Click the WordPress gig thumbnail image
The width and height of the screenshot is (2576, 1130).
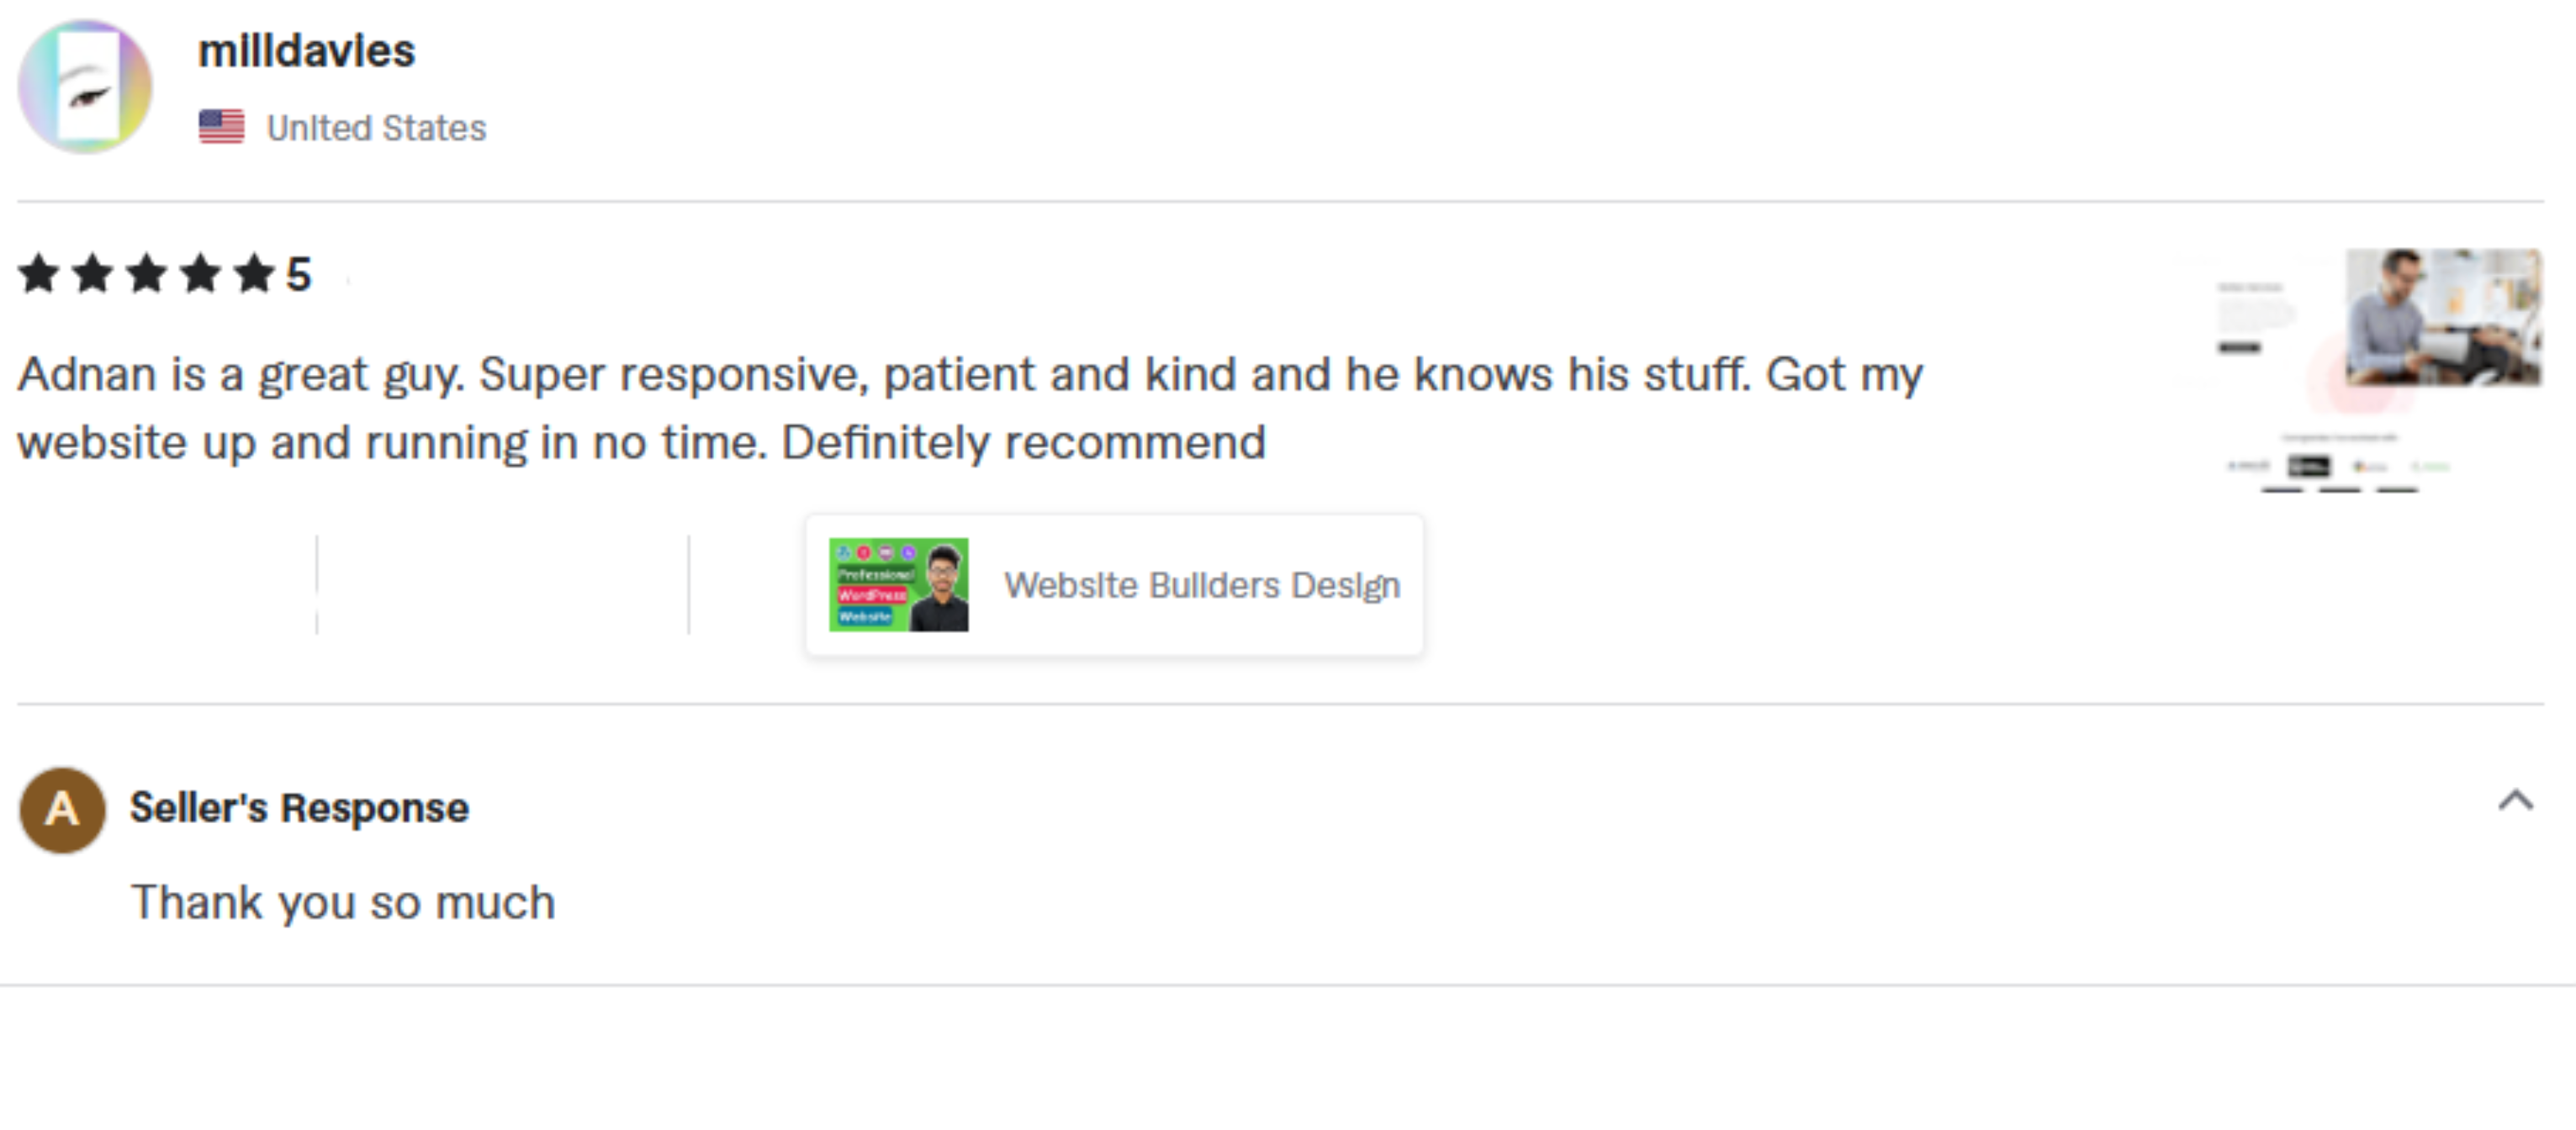[898, 585]
